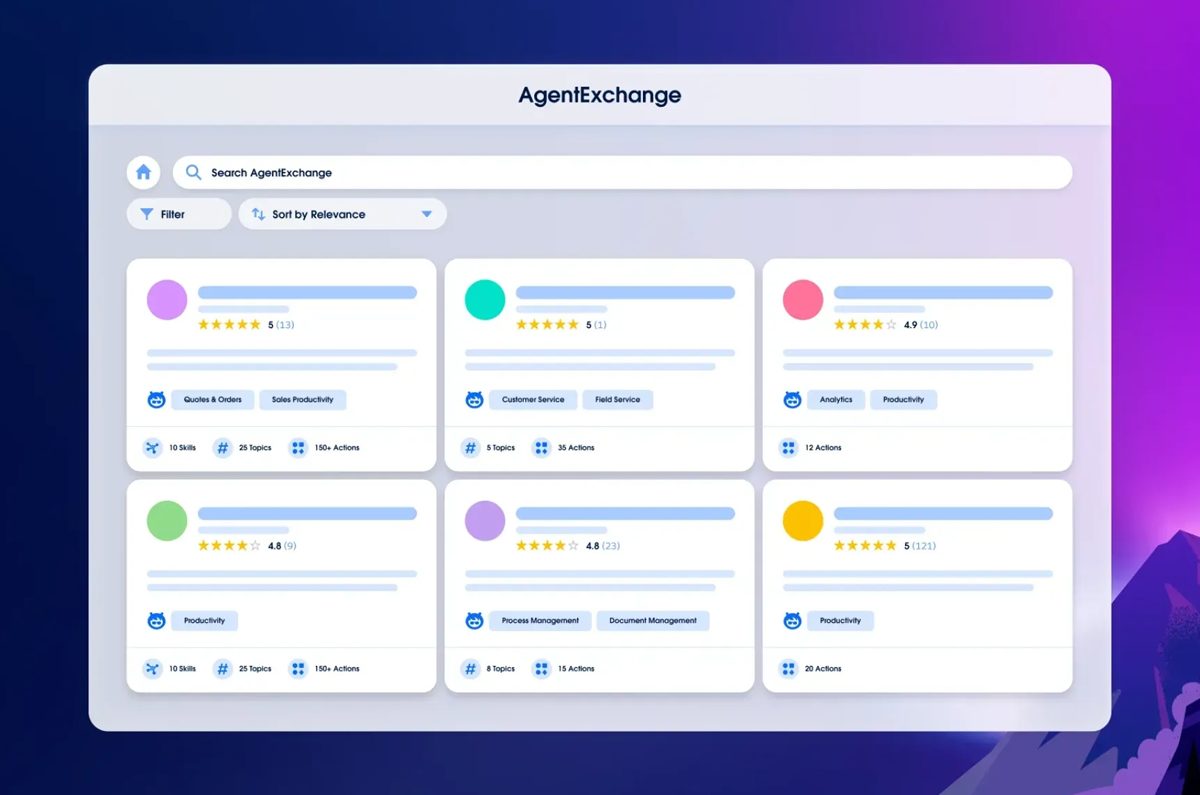Click the grid icon beside 20 Actions
1200x795 pixels.
pyautogui.click(x=788, y=669)
